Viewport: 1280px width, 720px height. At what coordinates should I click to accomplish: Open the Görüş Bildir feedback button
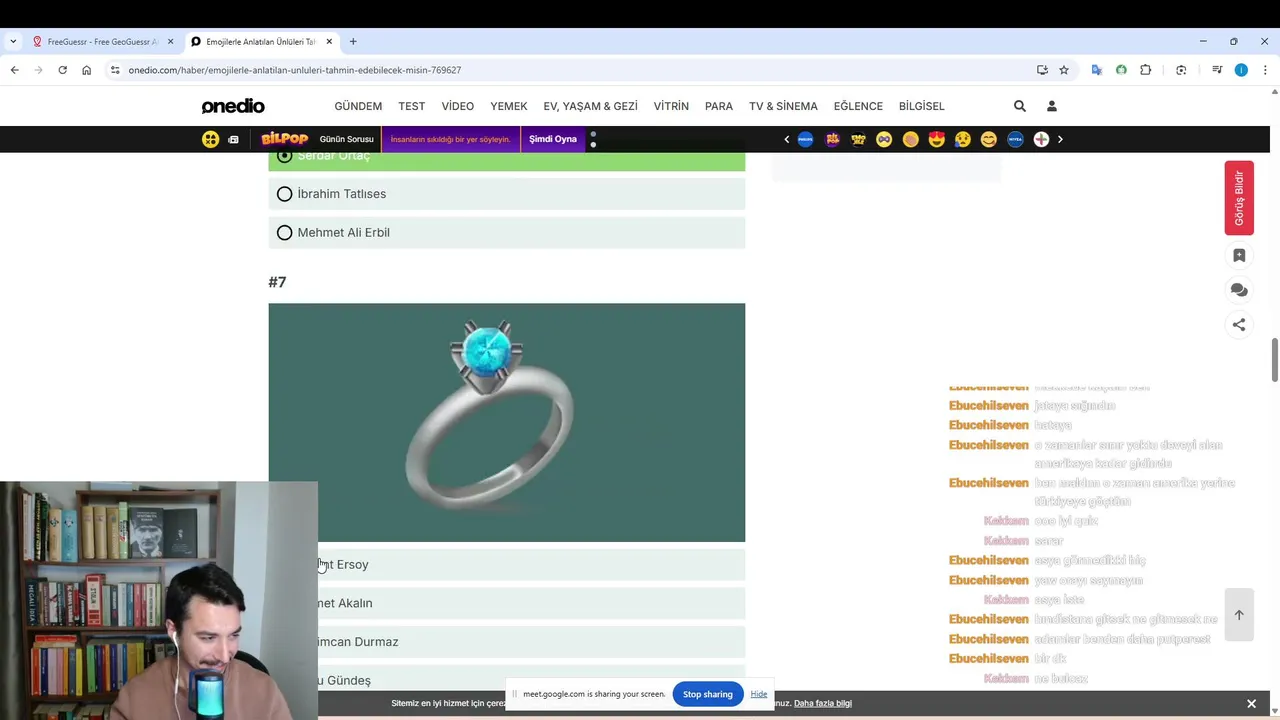pyautogui.click(x=1239, y=198)
